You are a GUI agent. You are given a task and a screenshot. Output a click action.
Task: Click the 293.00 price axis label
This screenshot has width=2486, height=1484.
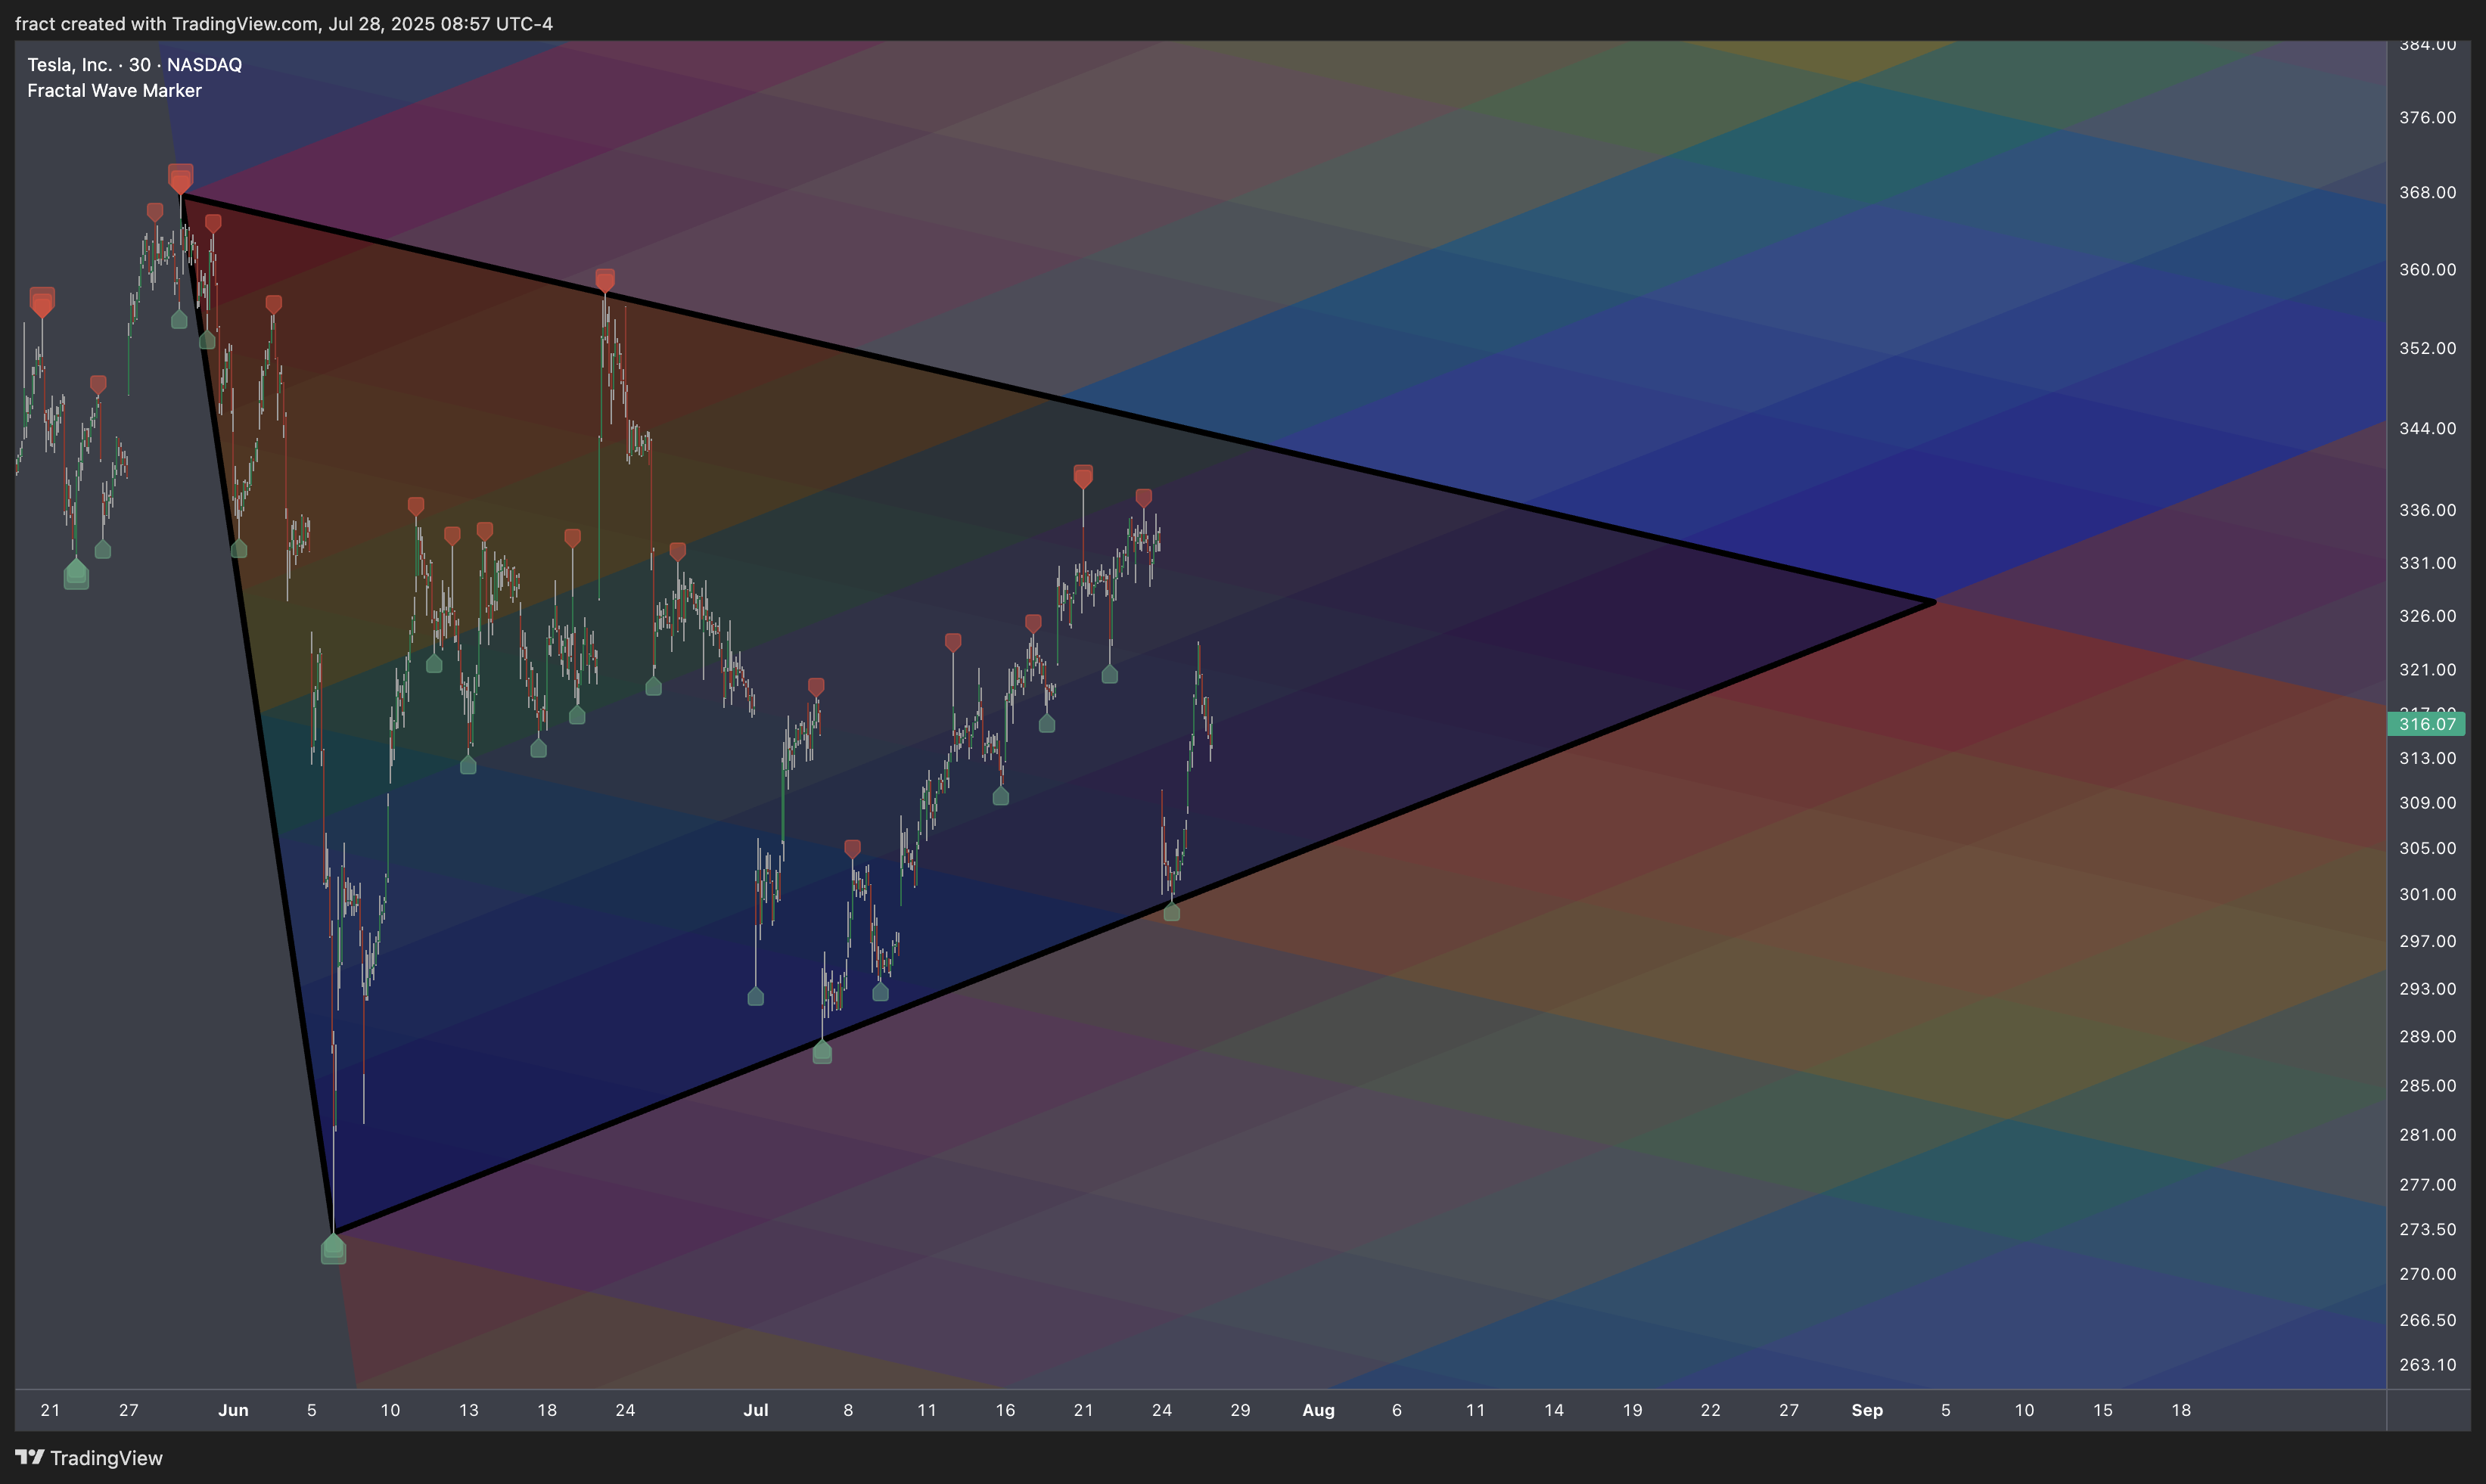(2427, 989)
